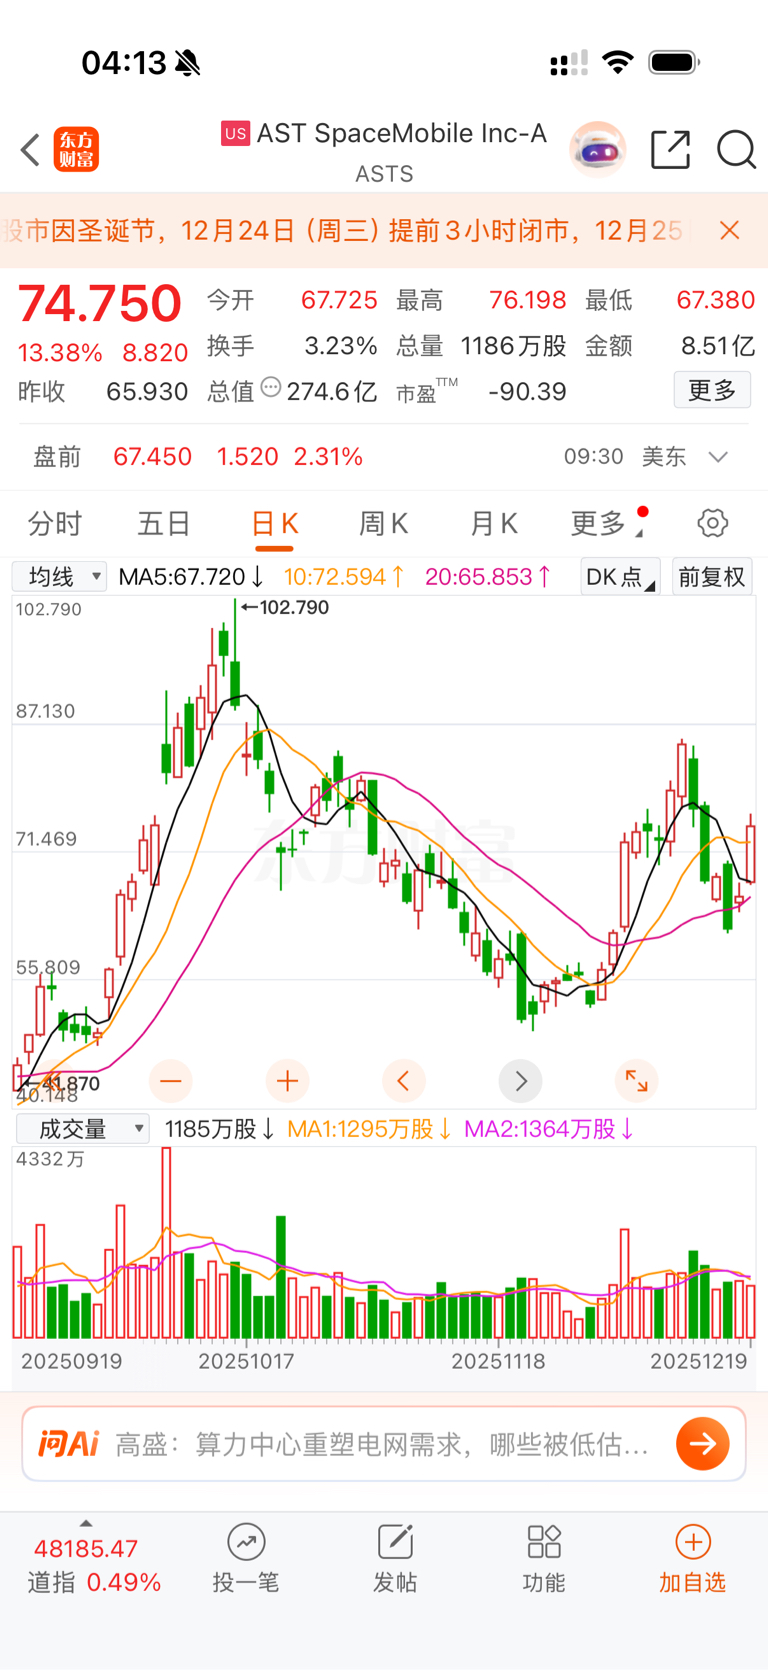This screenshot has height=1670, width=768.
Task: Zoom out chart with minus button
Action: coord(171,1081)
